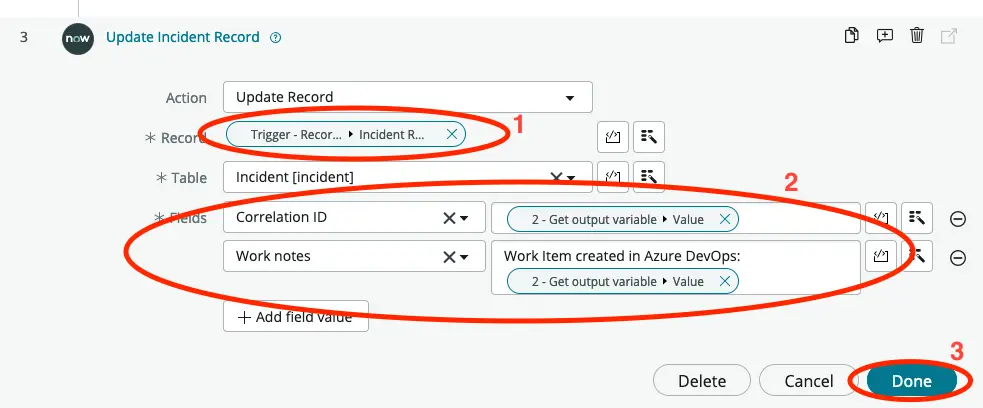Screen dimensions: 983x408
Task: Click the Delete button
Action: click(x=702, y=381)
